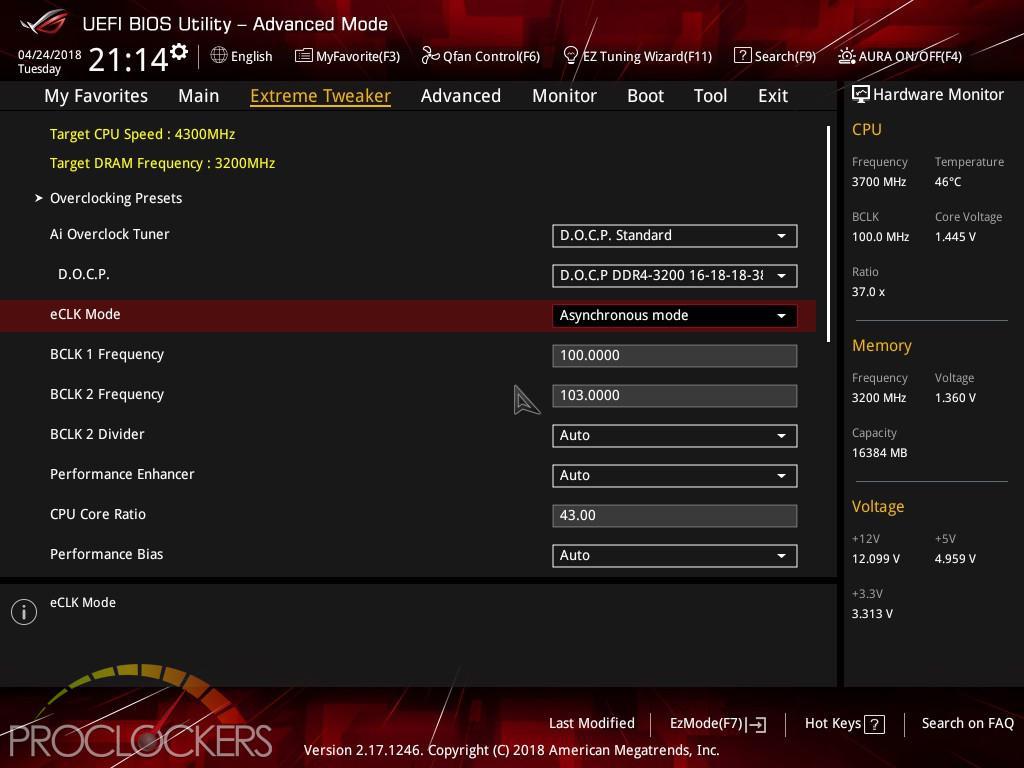Launch EZ Tuning Wizard(F11)
Image resolution: width=1024 pixels, height=768 pixels.
(x=637, y=56)
